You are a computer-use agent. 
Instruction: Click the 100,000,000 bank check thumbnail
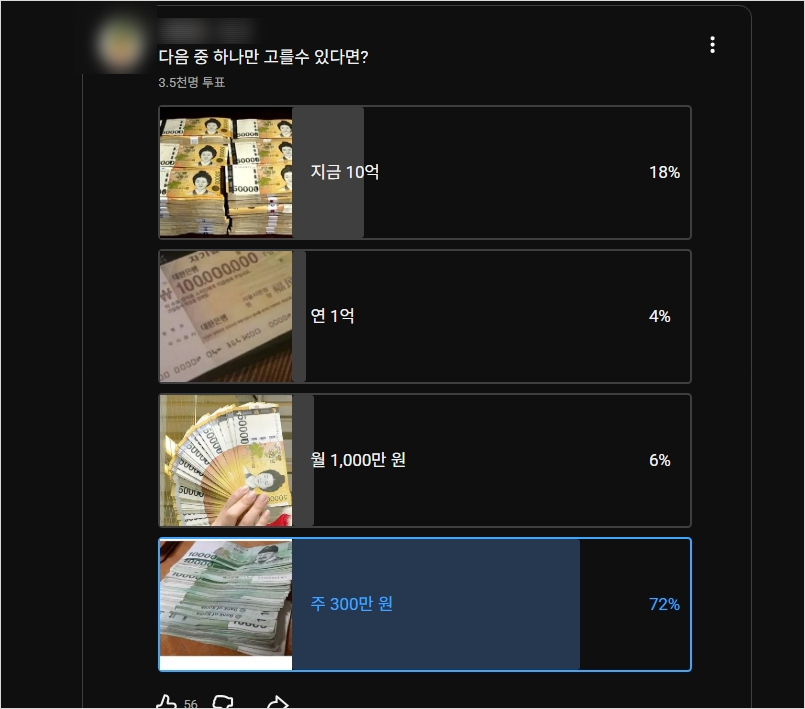pos(226,316)
